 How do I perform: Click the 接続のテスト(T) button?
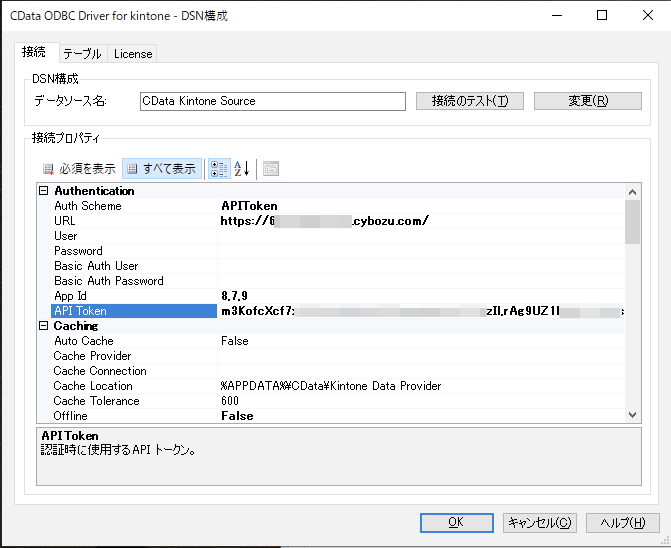coord(470,101)
